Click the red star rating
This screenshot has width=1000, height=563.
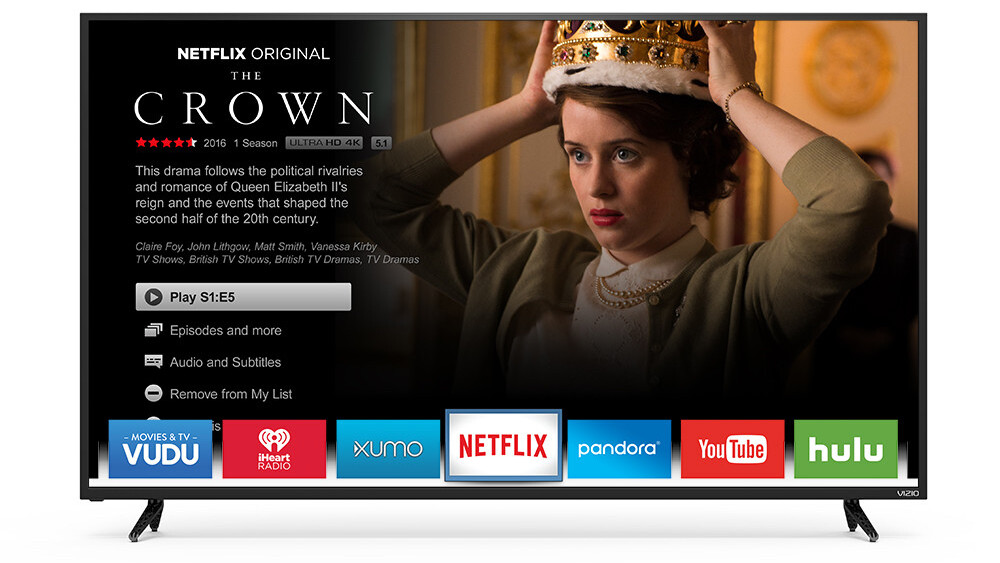click(x=166, y=143)
